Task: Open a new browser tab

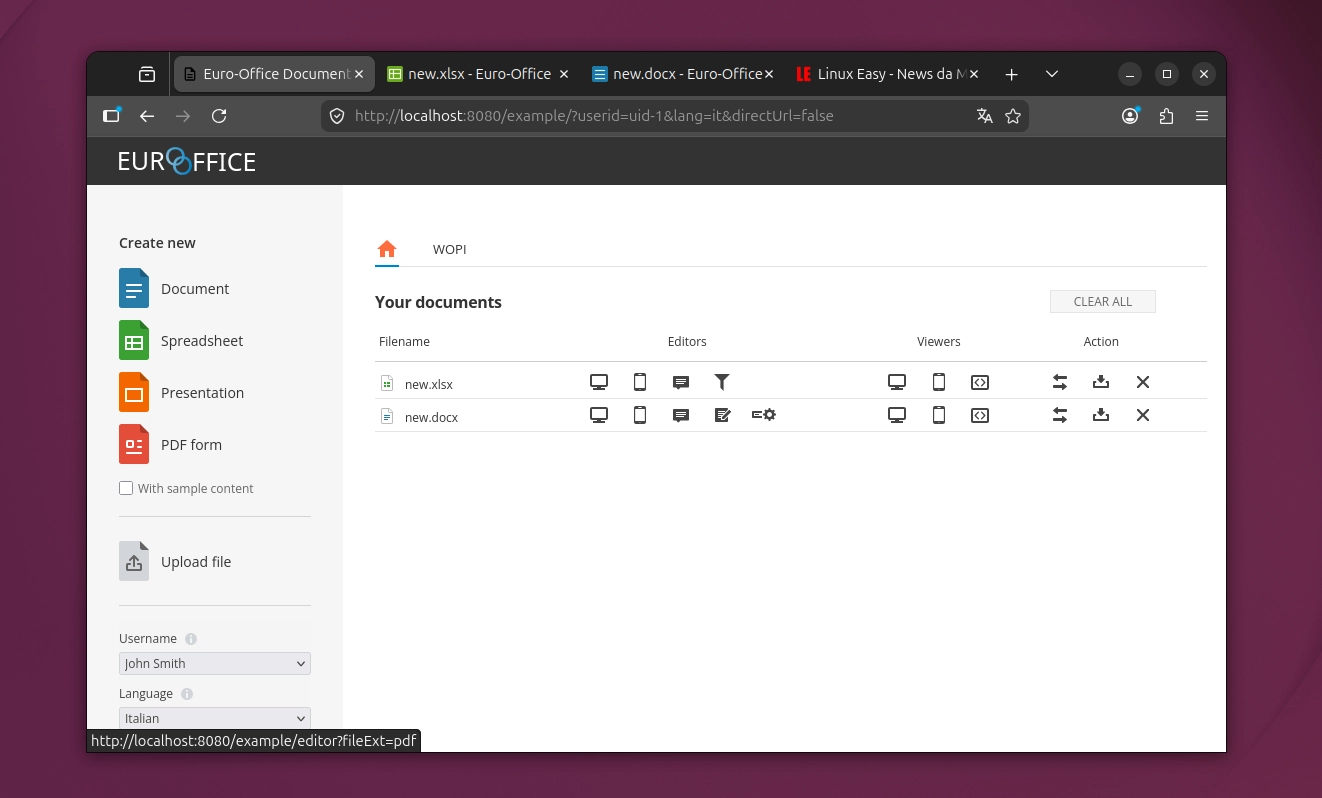Action: tap(1011, 74)
